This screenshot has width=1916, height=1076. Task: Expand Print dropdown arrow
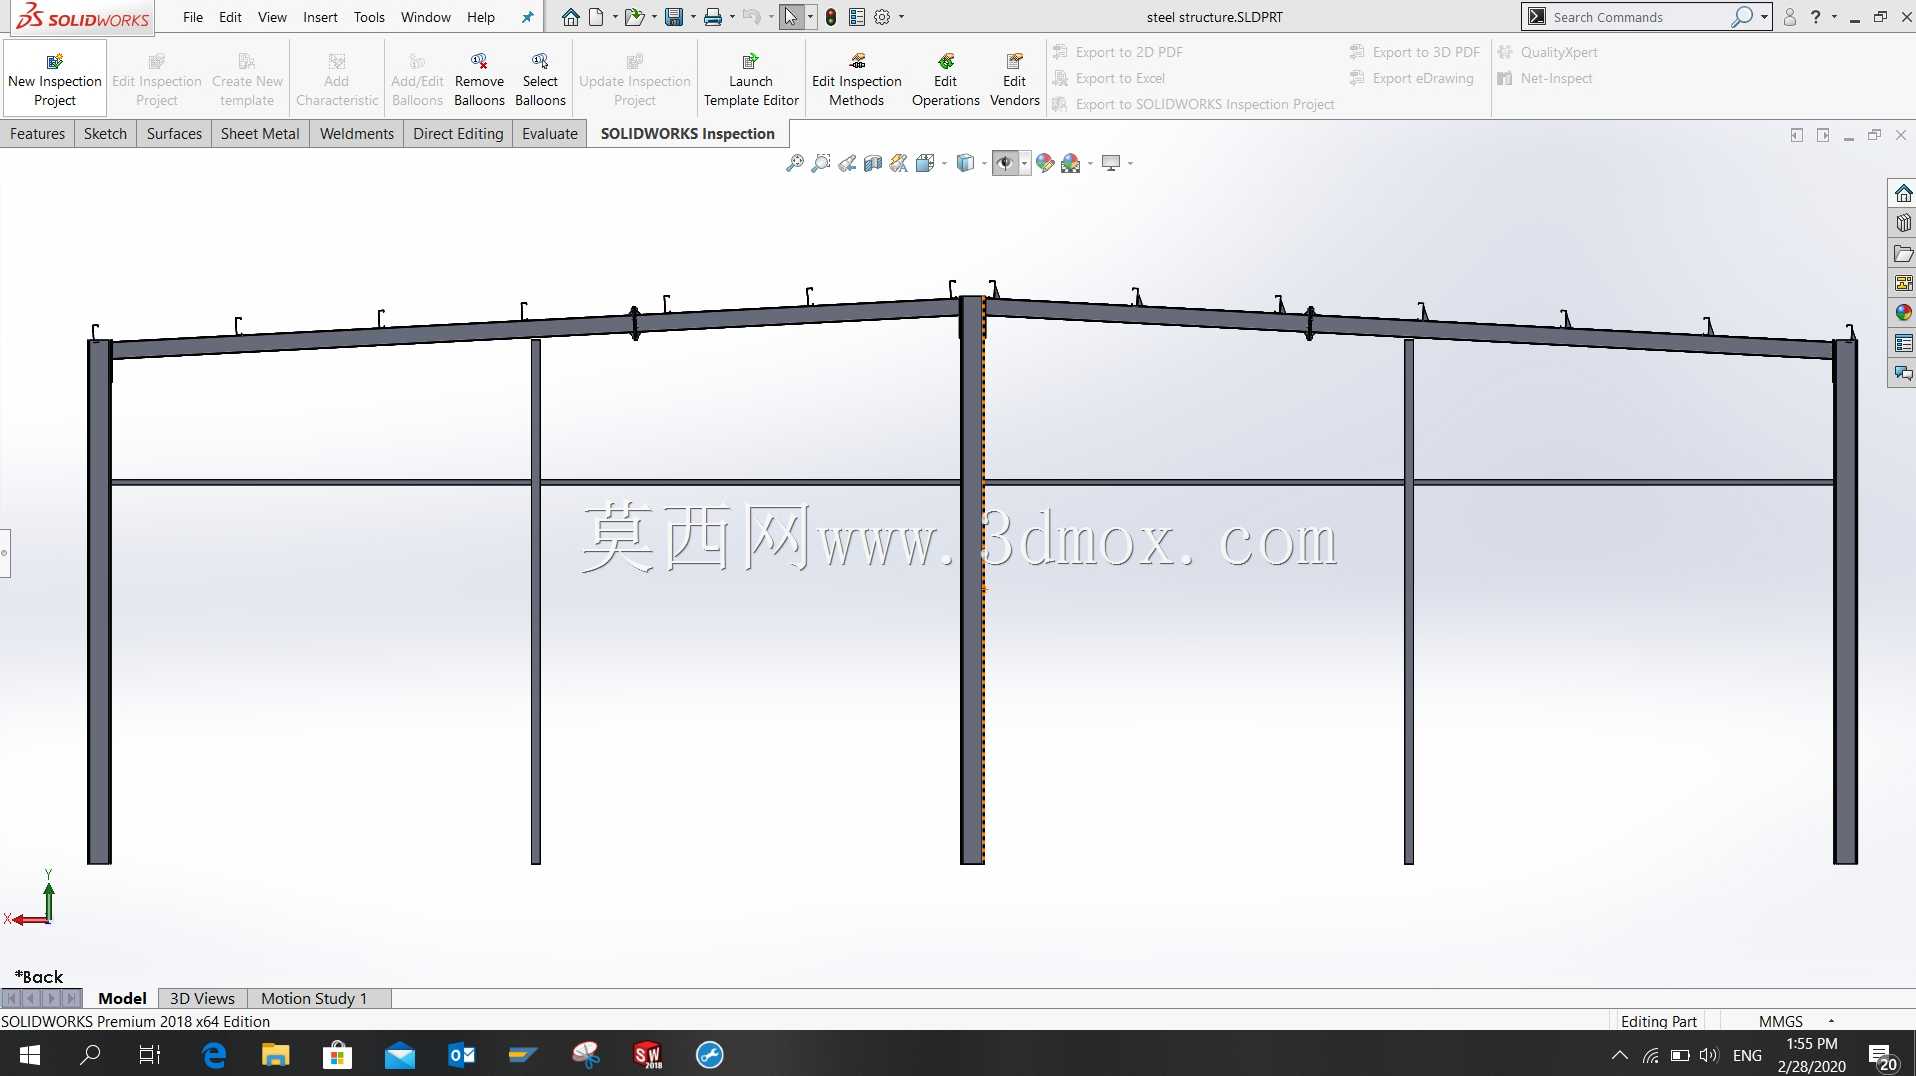pos(732,17)
